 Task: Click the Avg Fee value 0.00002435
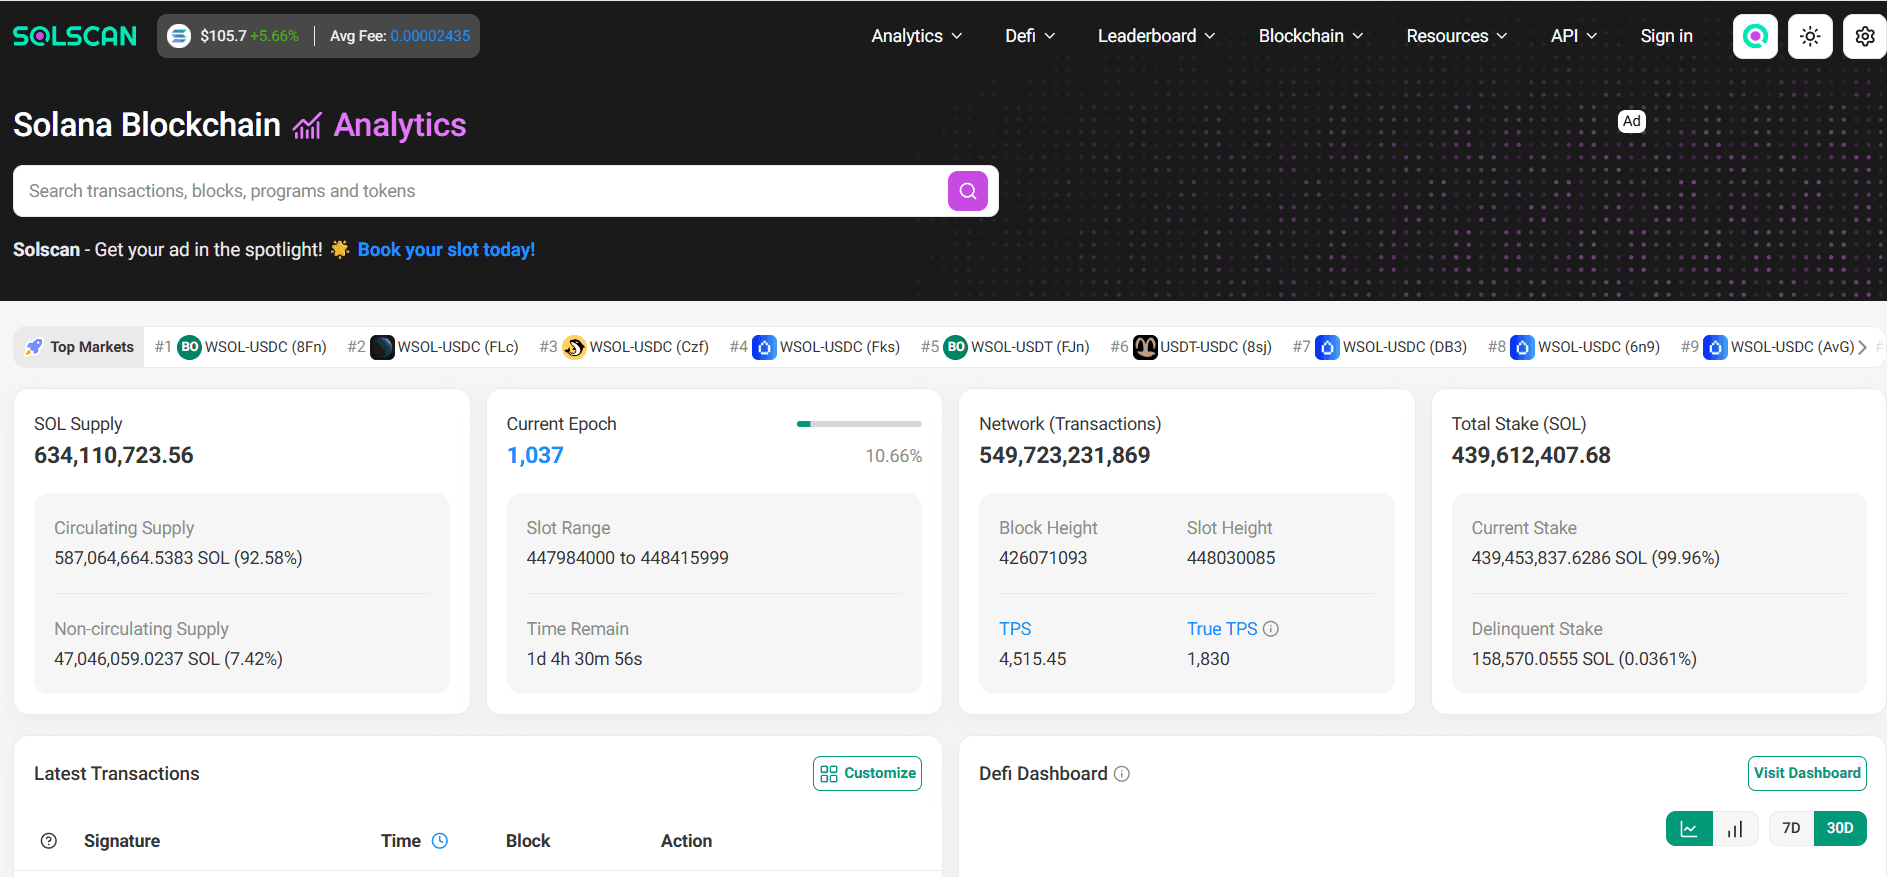430,36
